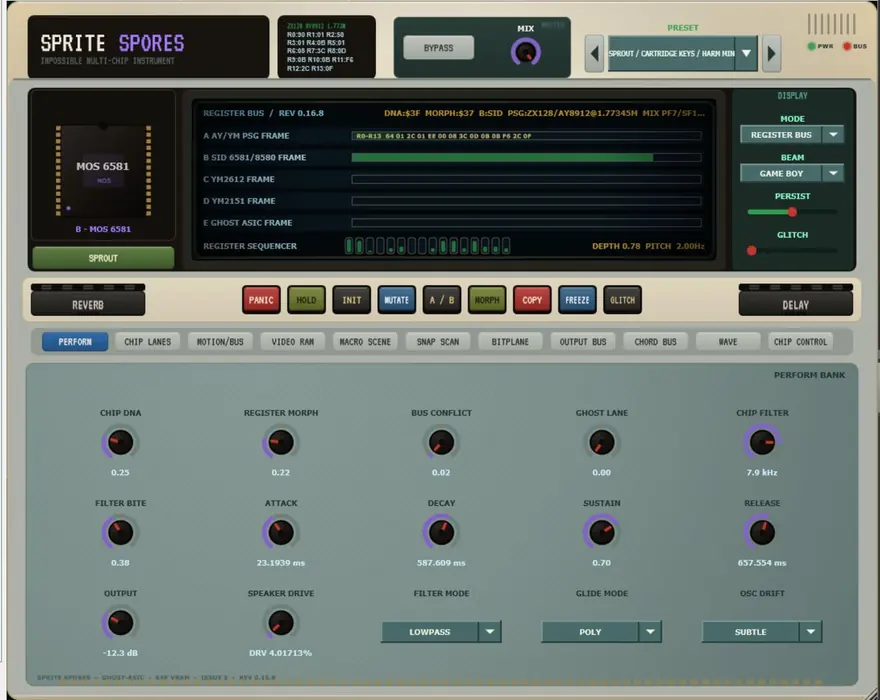The width and height of the screenshot is (880, 700).
Task: Switch to the BITPLANE tab
Action: [510, 341]
